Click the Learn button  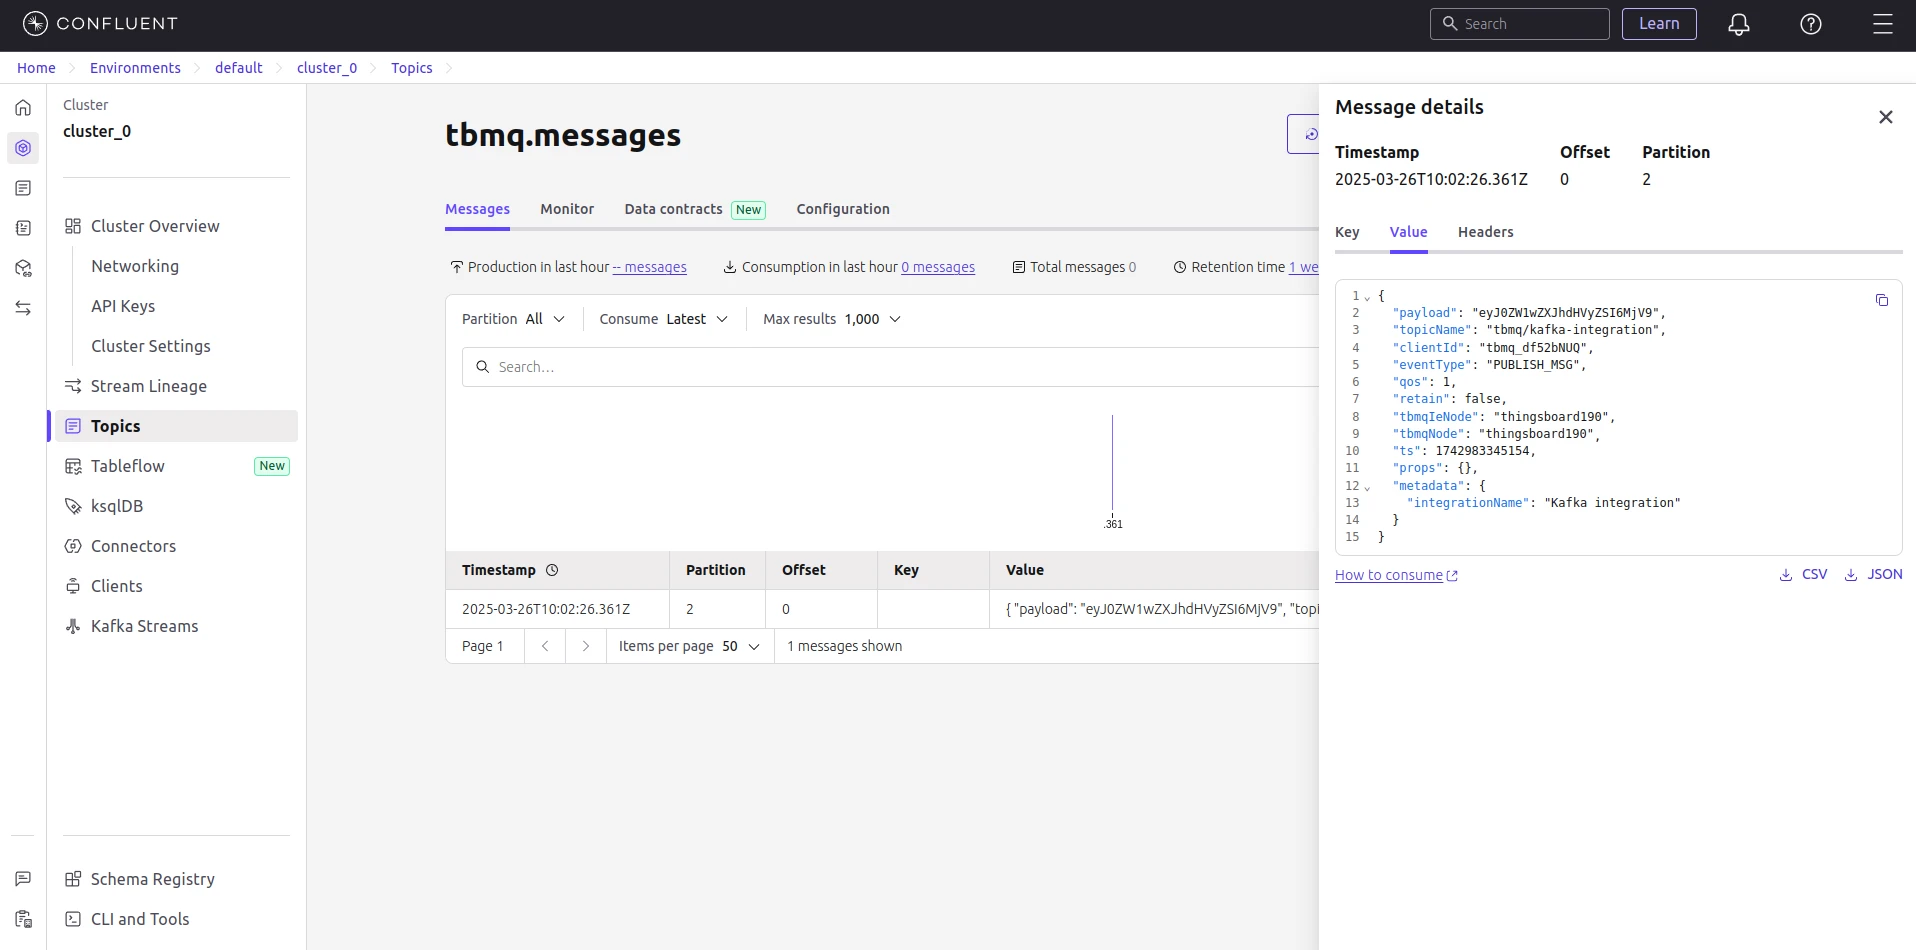1659,24
